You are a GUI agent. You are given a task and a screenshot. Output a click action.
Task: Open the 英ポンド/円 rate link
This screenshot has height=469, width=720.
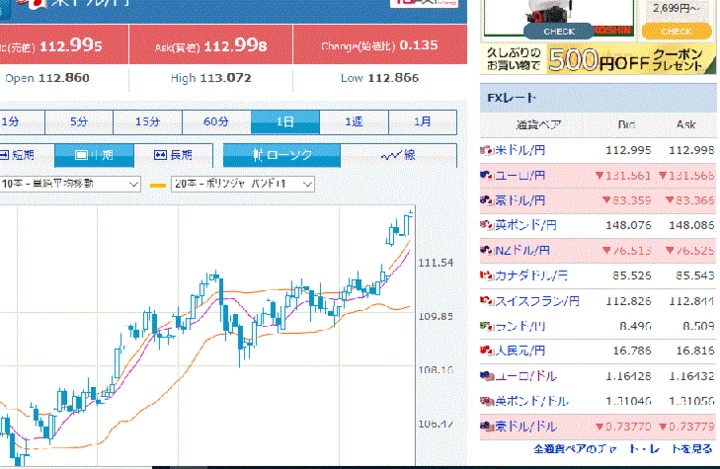click(x=525, y=225)
